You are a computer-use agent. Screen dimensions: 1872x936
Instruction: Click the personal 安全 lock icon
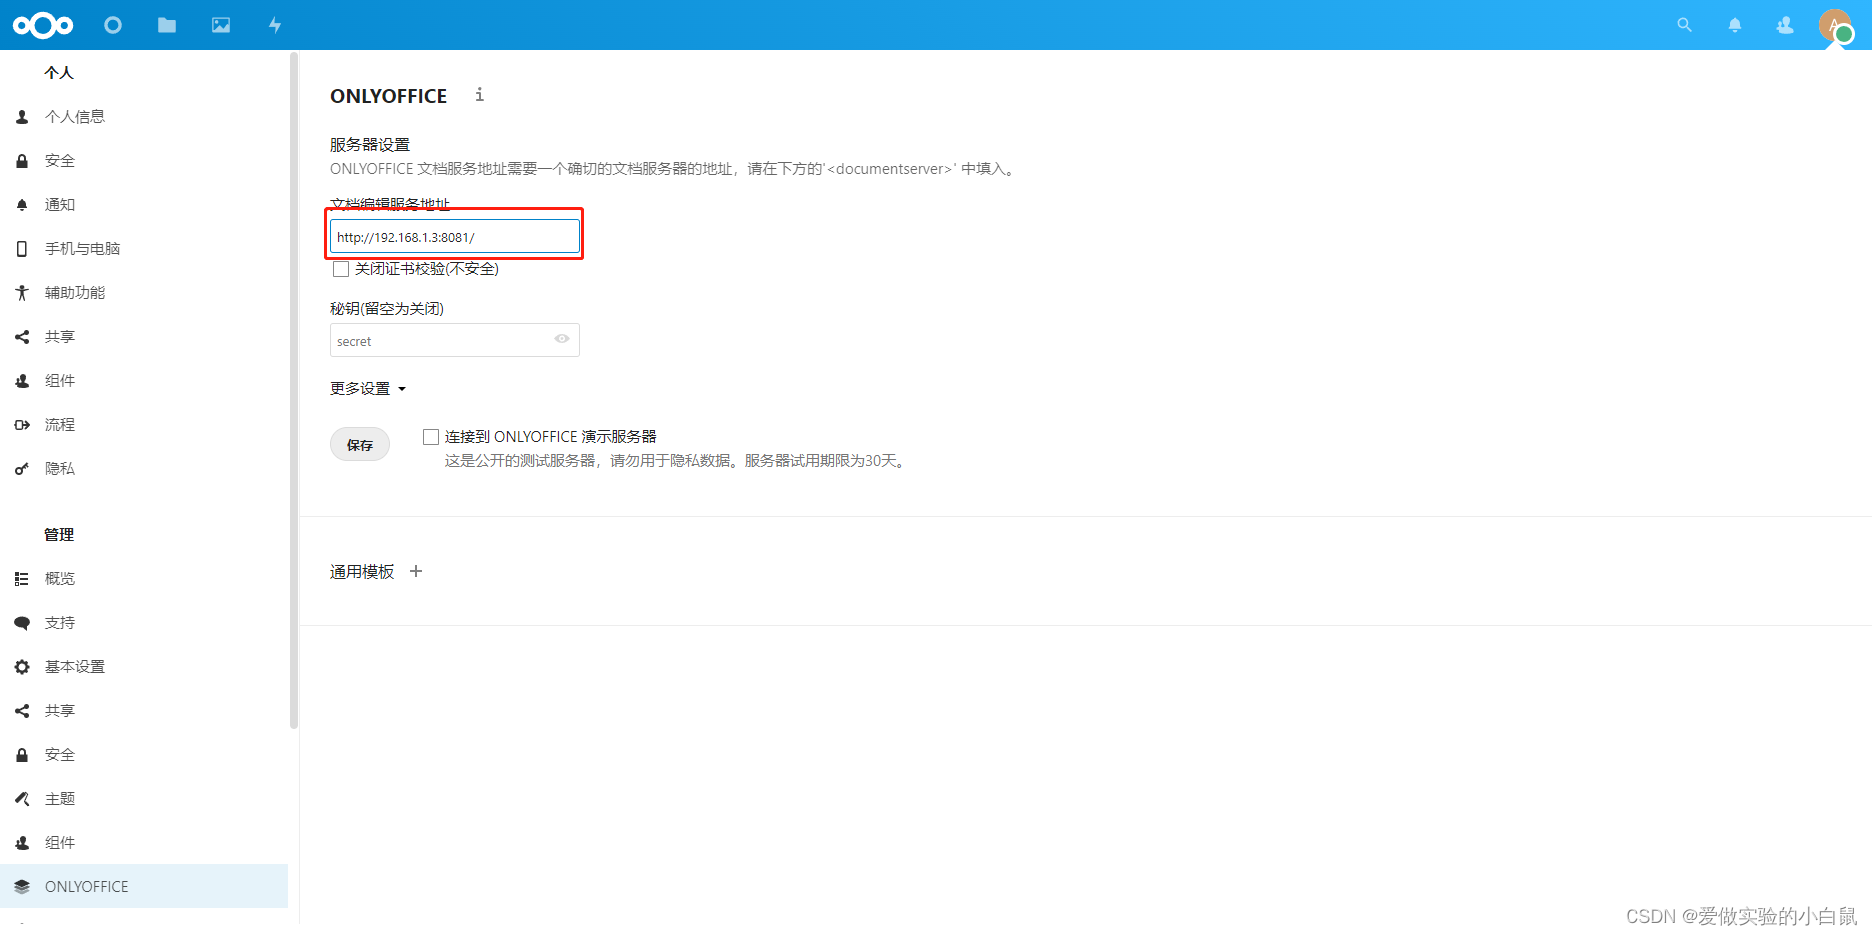tap(22, 161)
